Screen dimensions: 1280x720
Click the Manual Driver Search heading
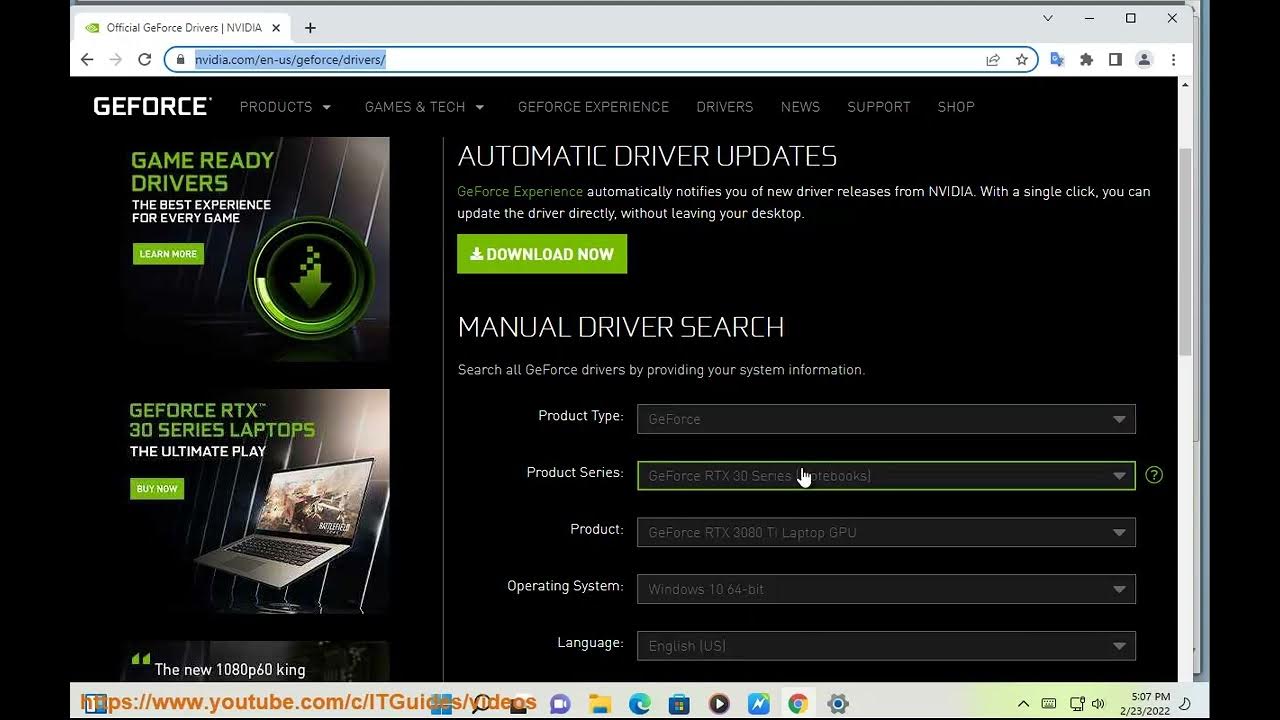[621, 327]
